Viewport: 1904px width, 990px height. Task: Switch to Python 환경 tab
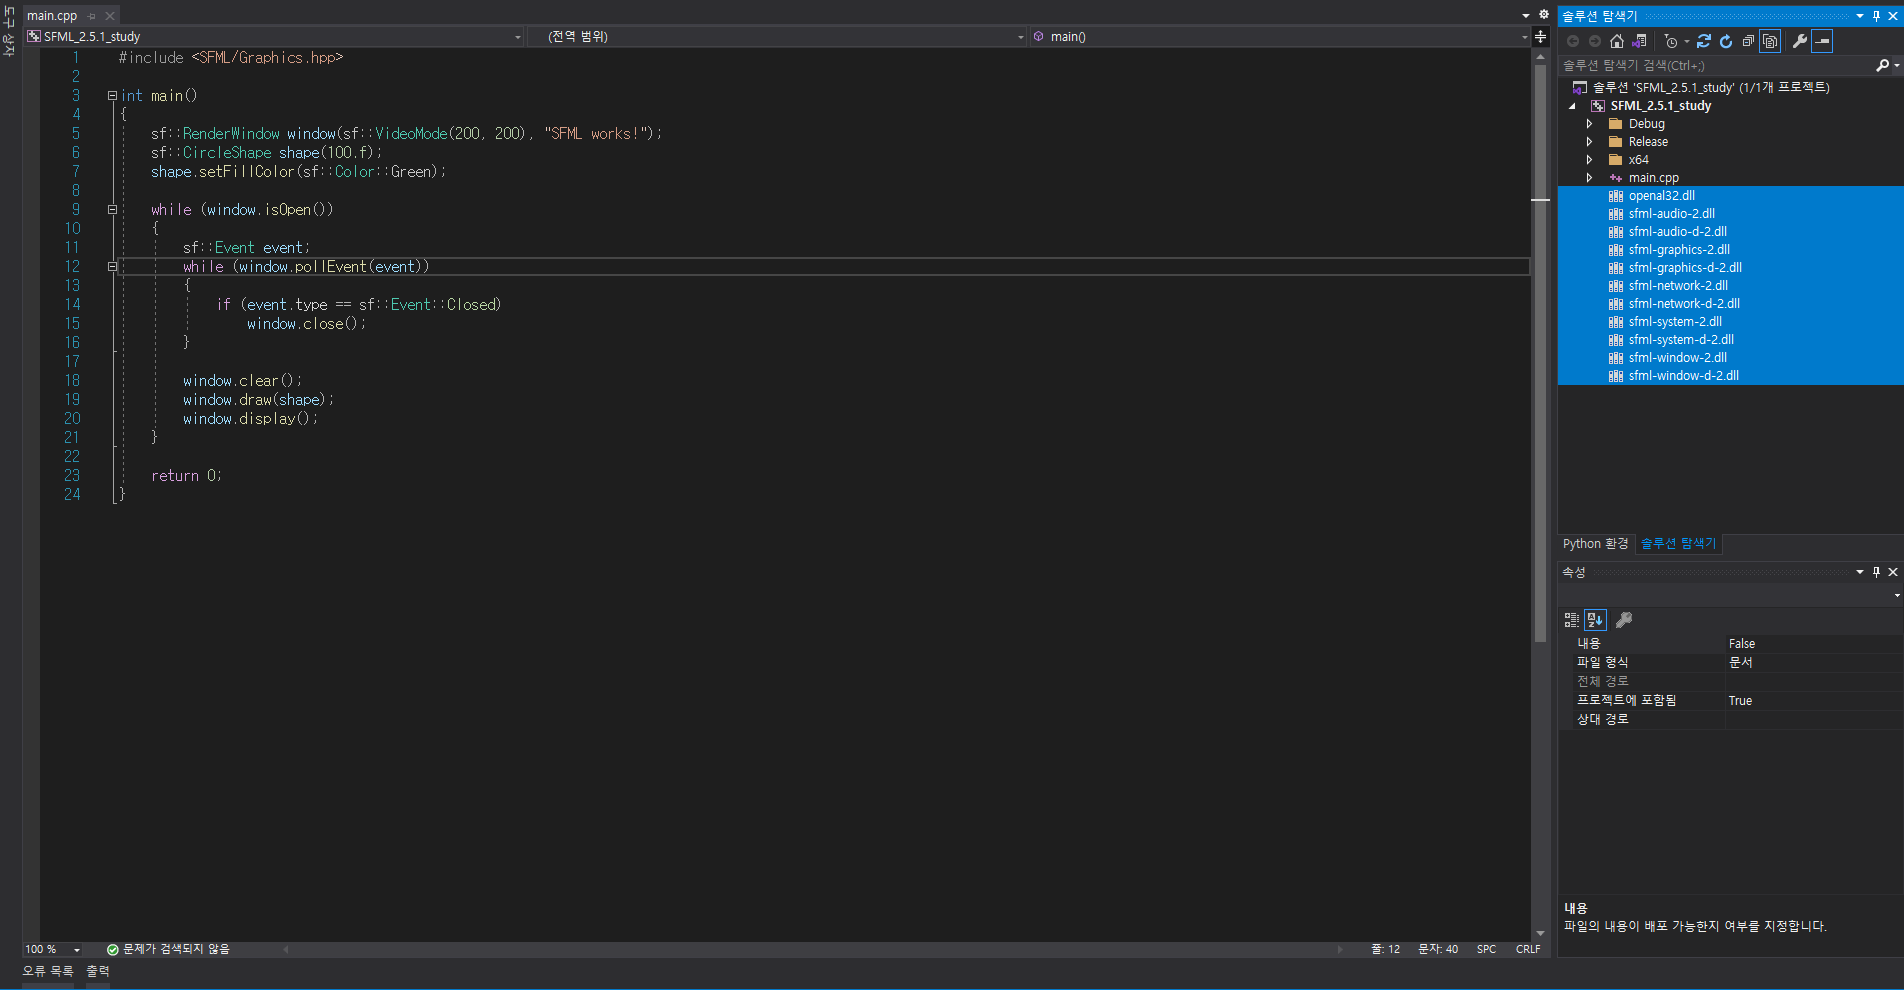1595,544
